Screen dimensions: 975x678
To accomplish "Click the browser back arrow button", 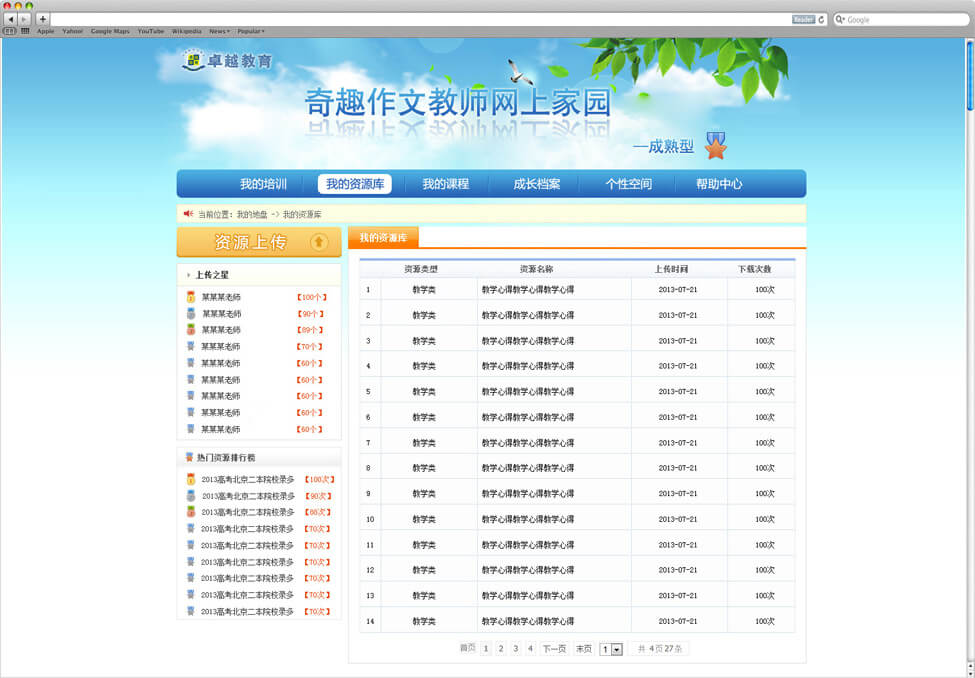I will pyautogui.click(x=11, y=19).
